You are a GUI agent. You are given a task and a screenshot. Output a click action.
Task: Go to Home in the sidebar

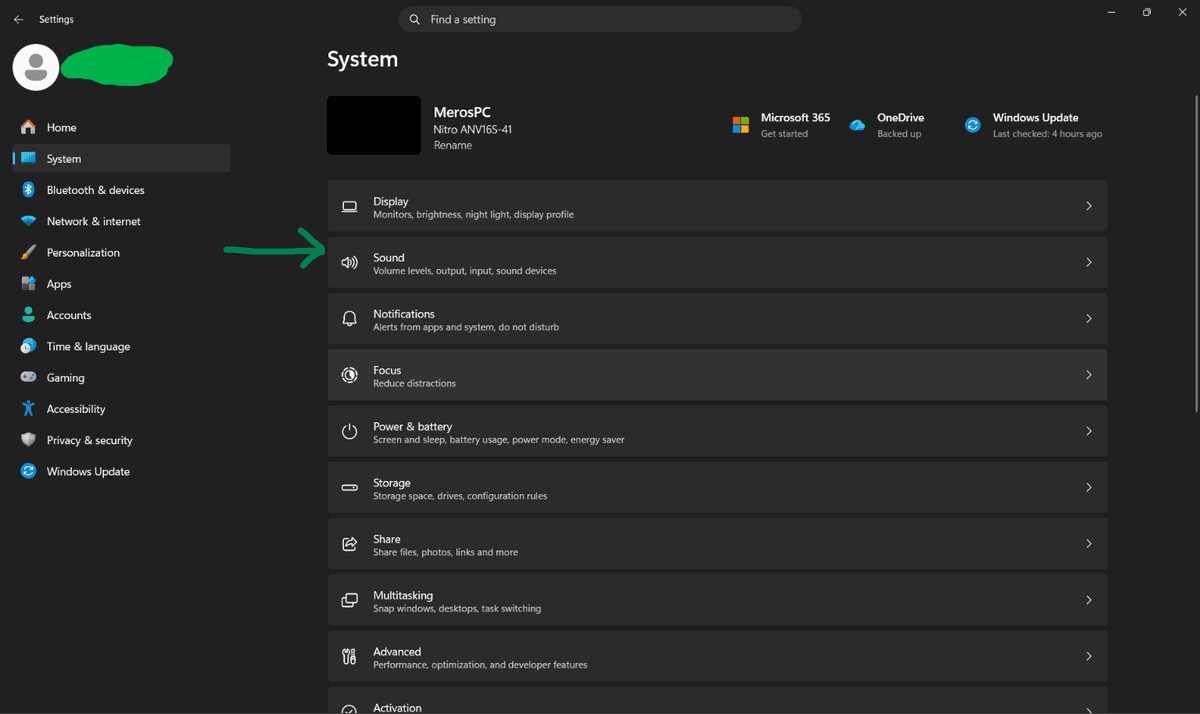(x=121, y=127)
